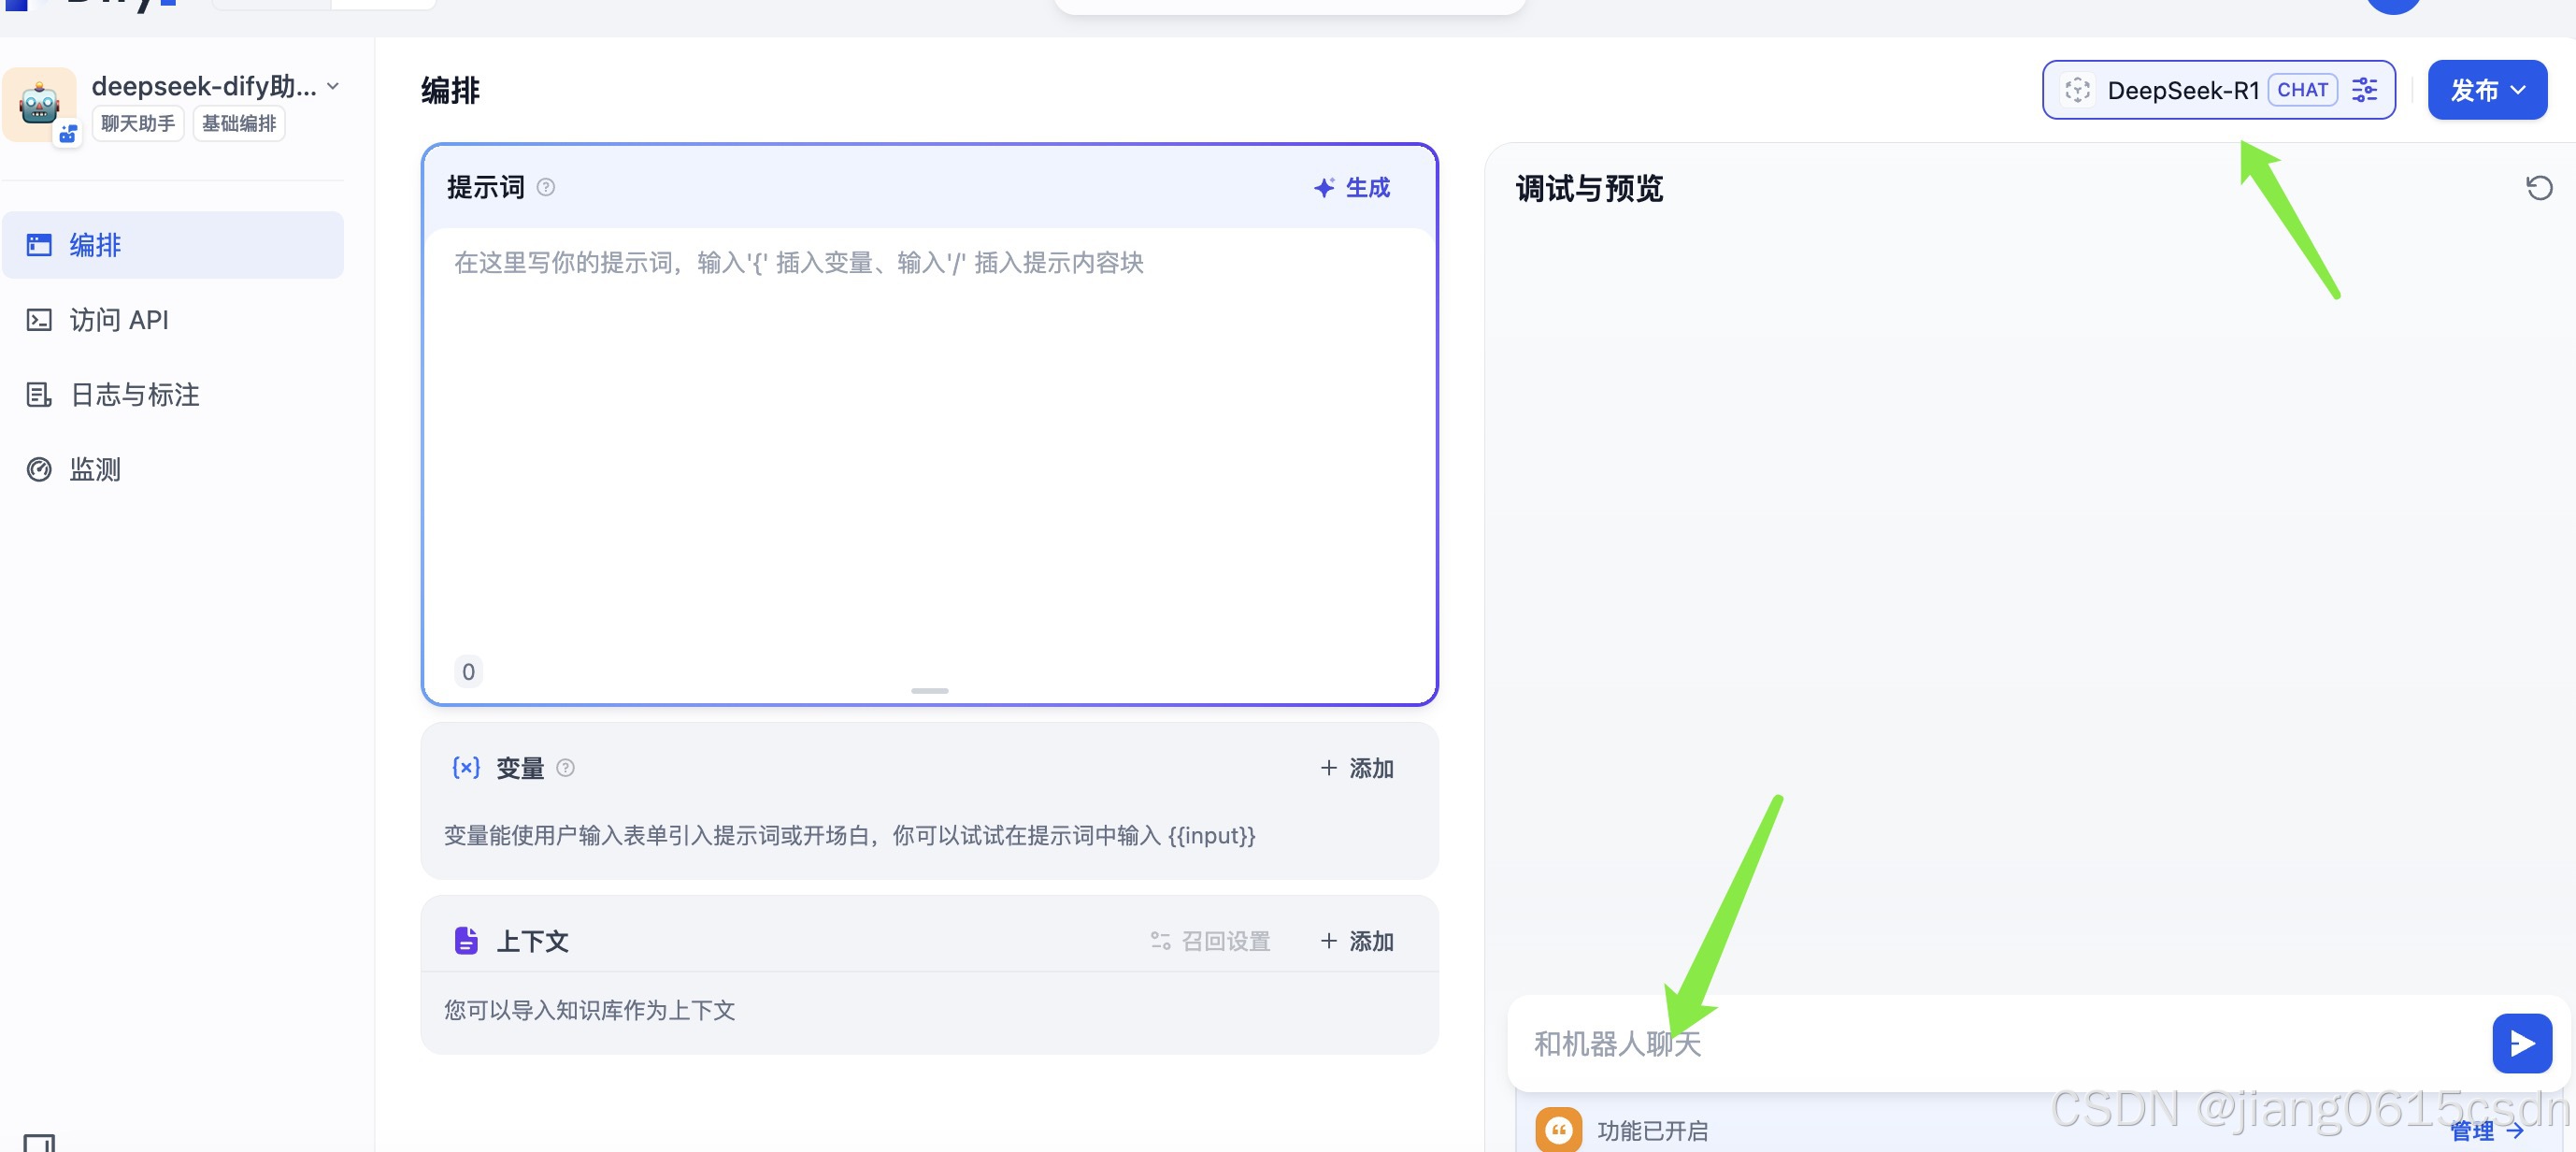Click the robot app avatar icon
This screenshot has height=1152, width=2576.
pyautogui.click(x=40, y=104)
